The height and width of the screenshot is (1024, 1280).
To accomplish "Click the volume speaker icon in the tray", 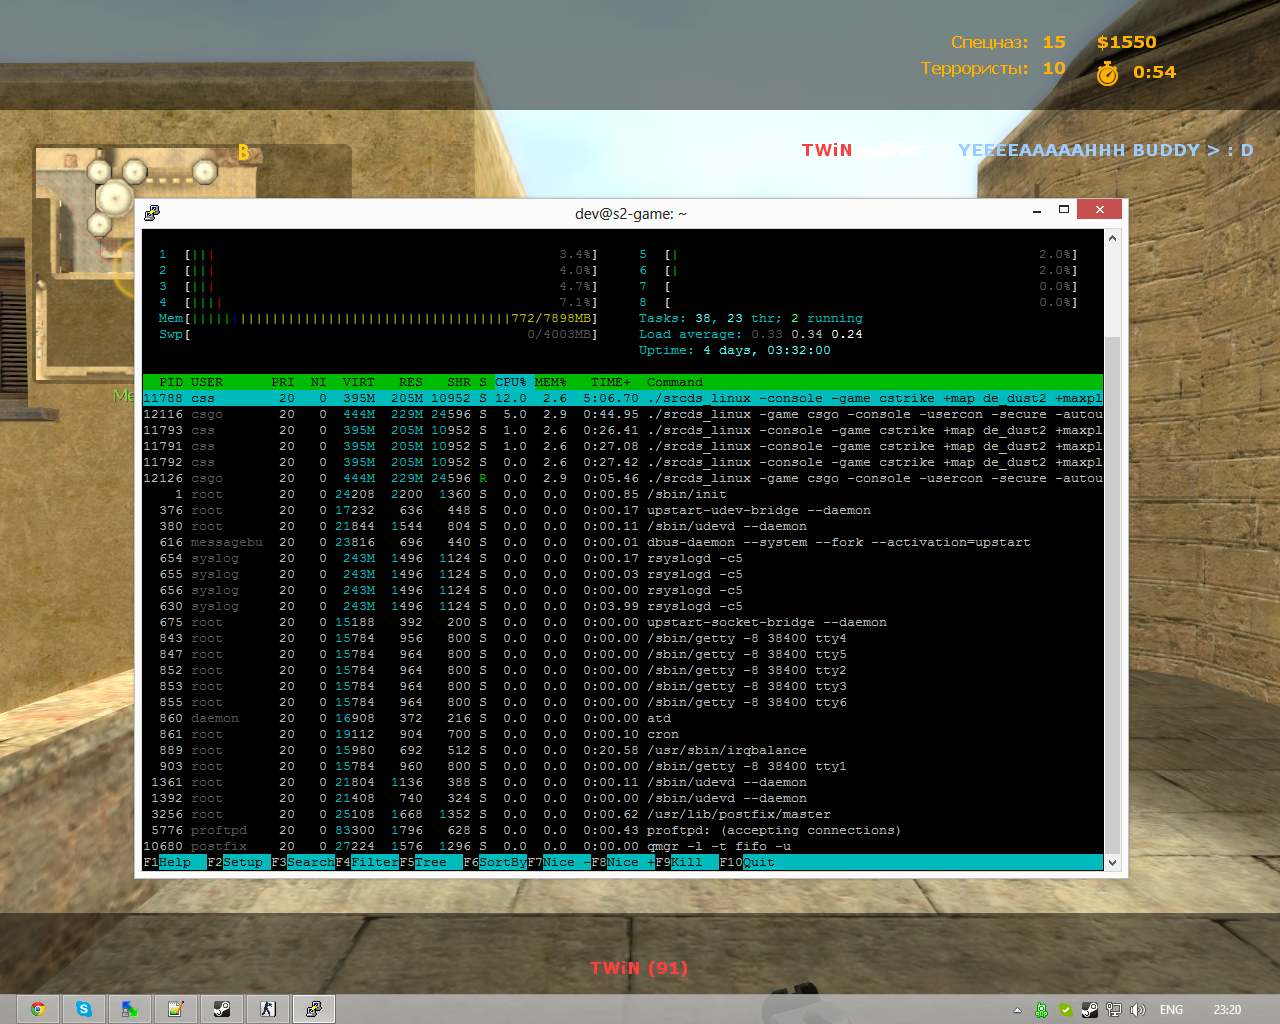I will tap(1137, 1010).
